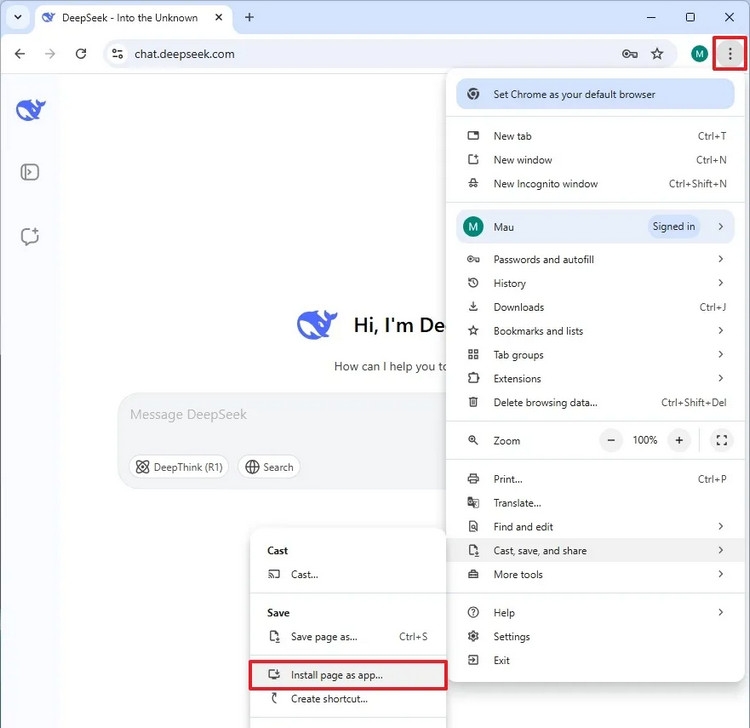
Task: Toggle the Search option in DeepSeek
Action: (x=269, y=467)
